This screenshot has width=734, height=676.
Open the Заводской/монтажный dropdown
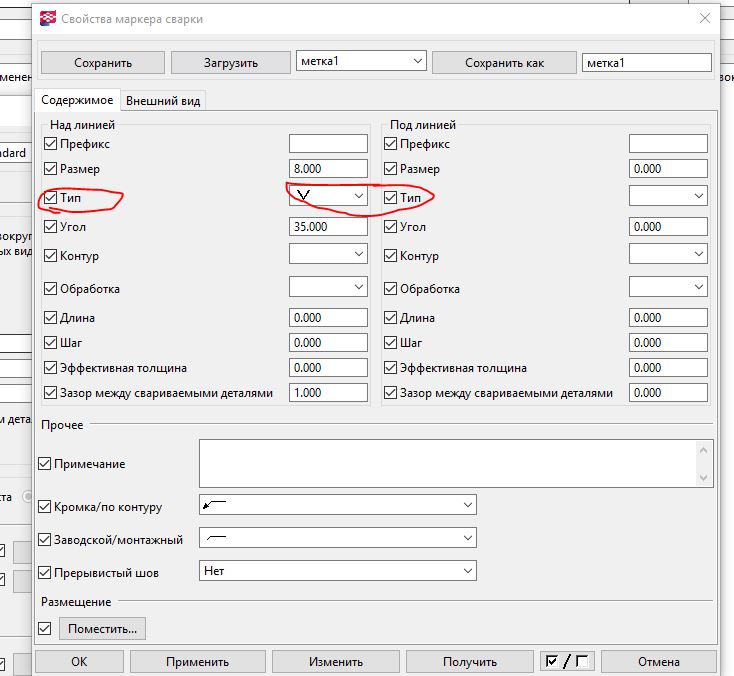[338, 539]
